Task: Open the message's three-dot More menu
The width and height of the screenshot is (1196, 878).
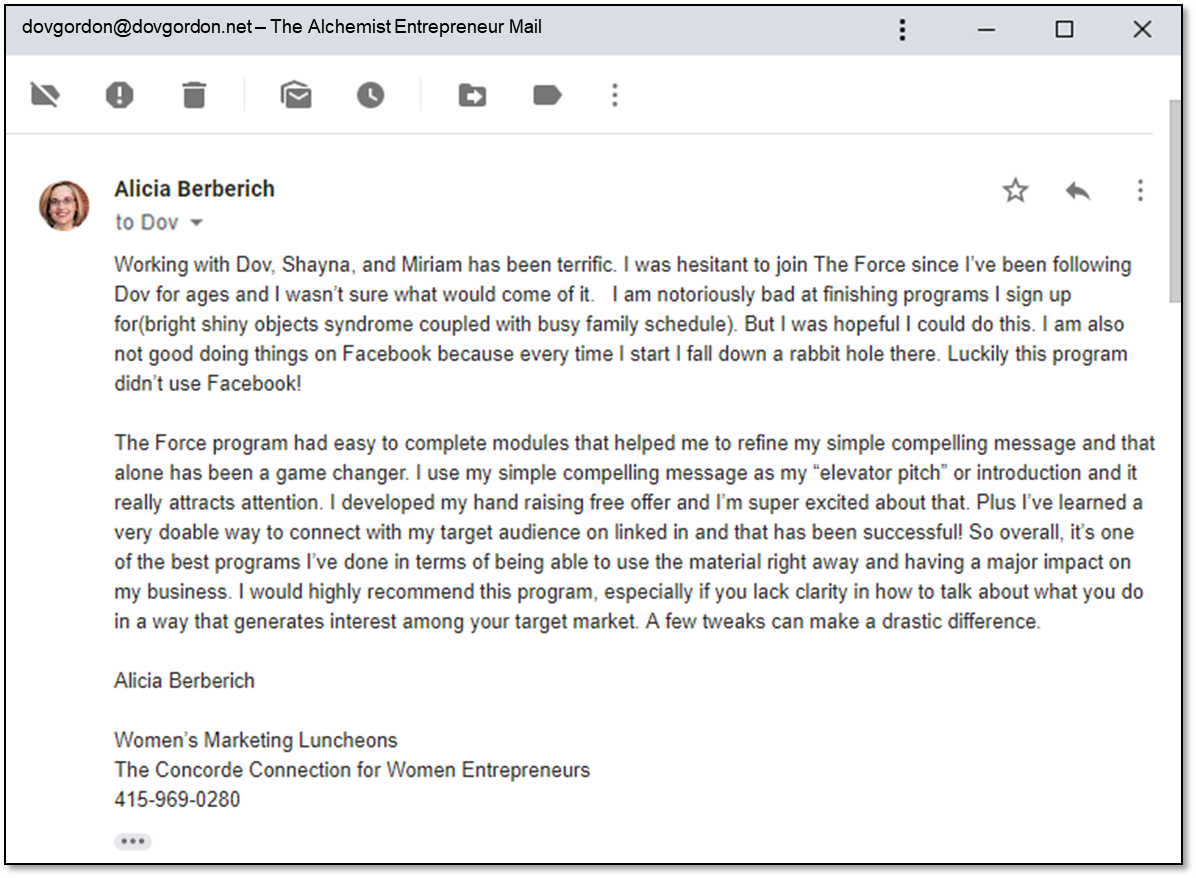Action: [1140, 191]
